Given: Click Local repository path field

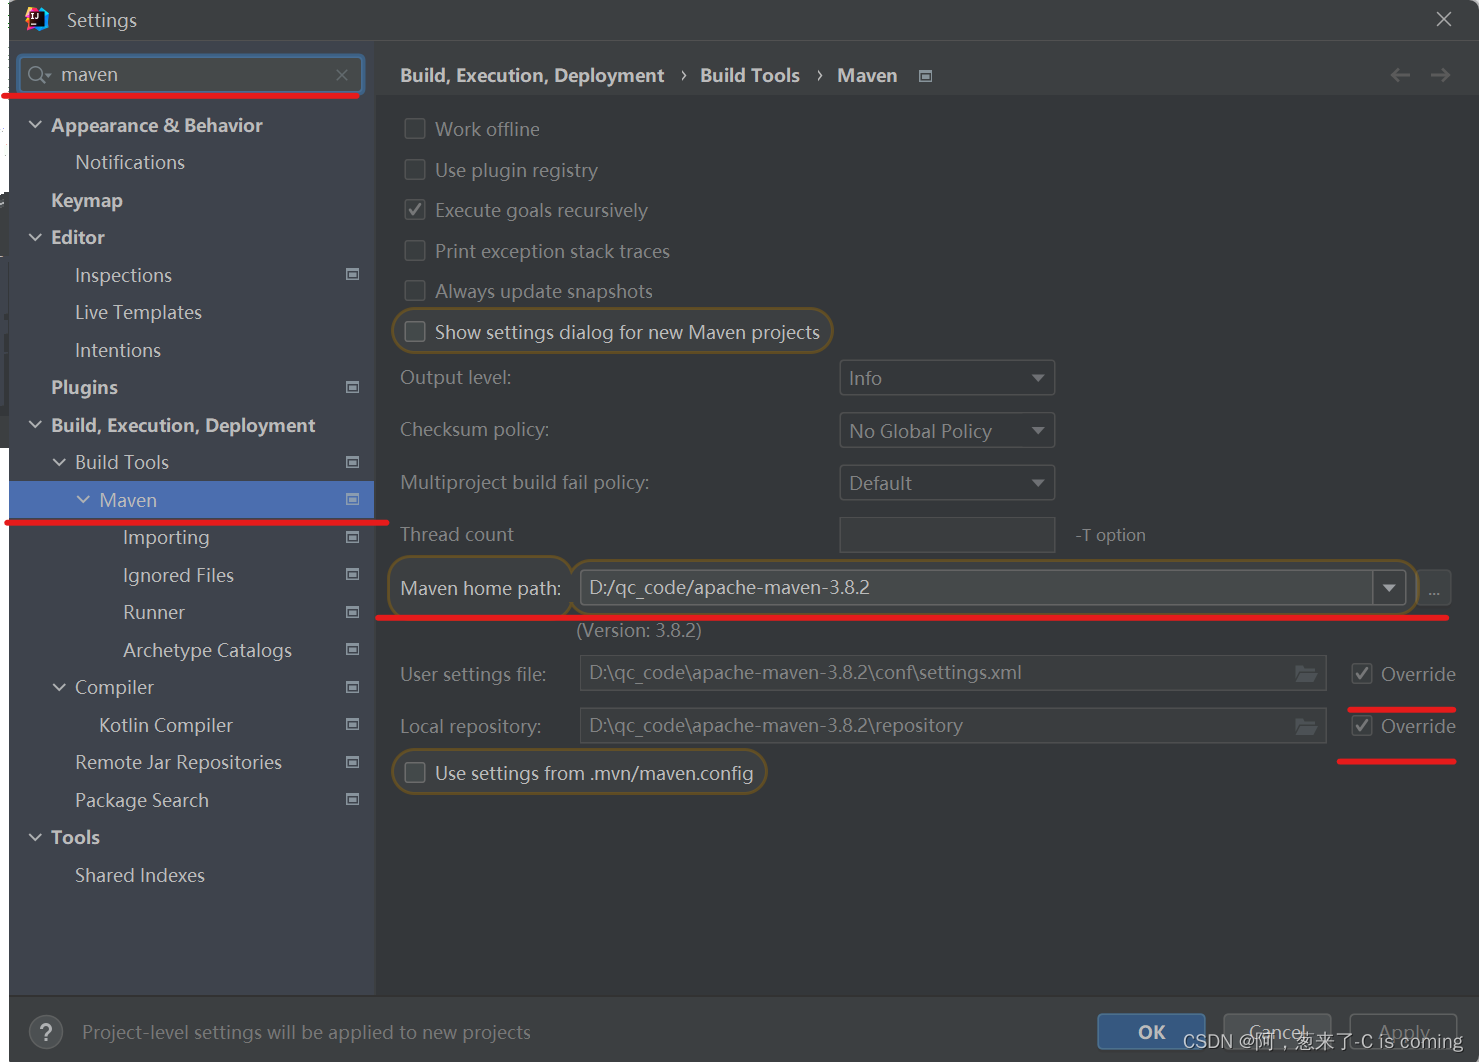Looking at the screenshot, I should (953, 726).
